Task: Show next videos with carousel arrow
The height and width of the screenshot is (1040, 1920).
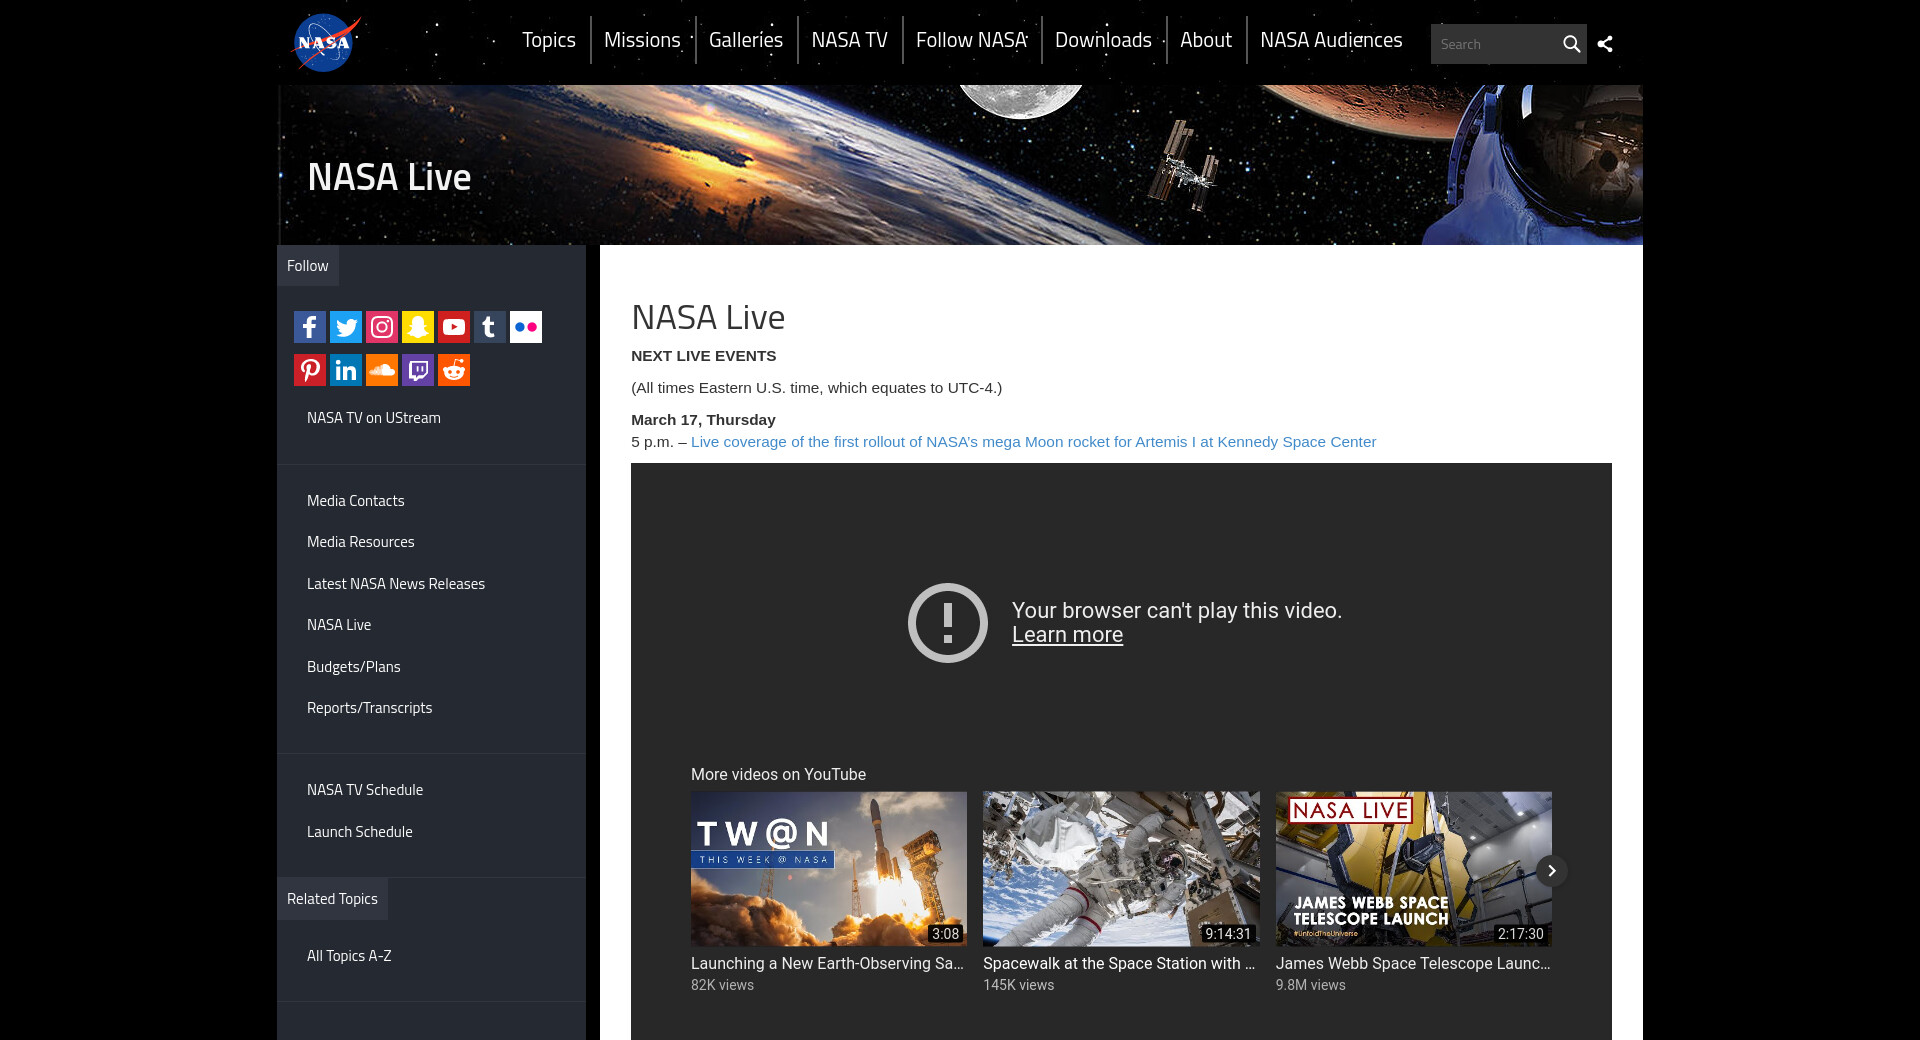Action: pos(1551,871)
